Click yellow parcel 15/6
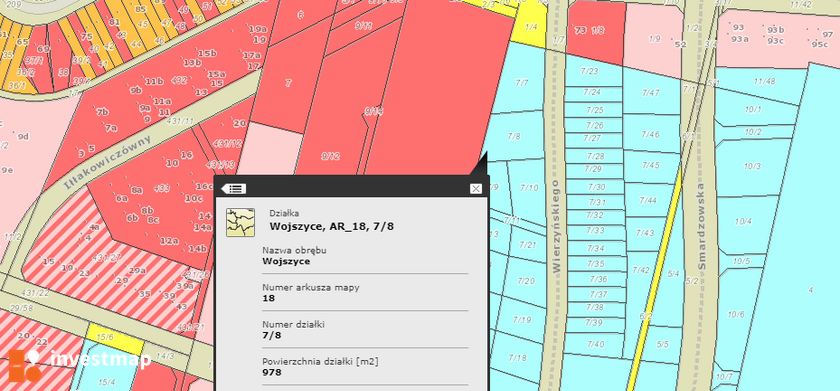 106,336
